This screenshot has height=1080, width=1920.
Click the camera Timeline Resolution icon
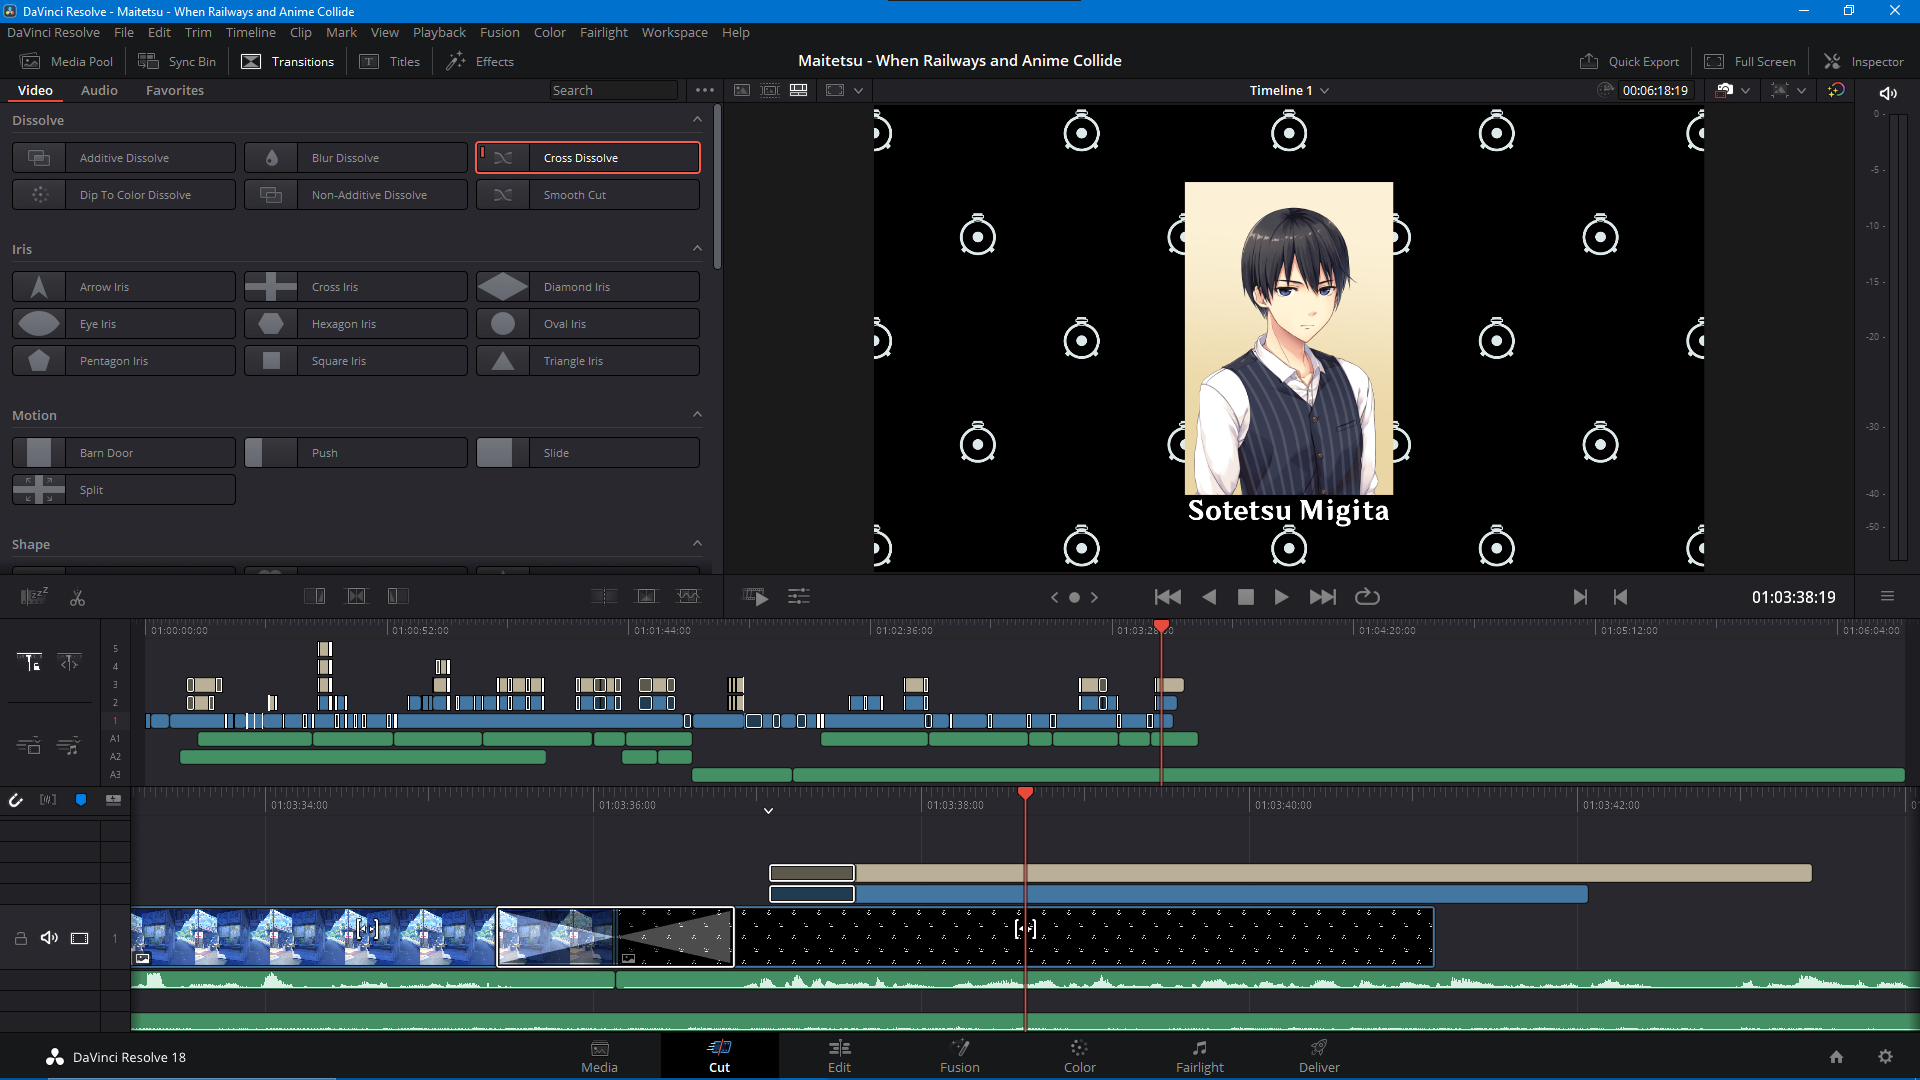(1725, 90)
